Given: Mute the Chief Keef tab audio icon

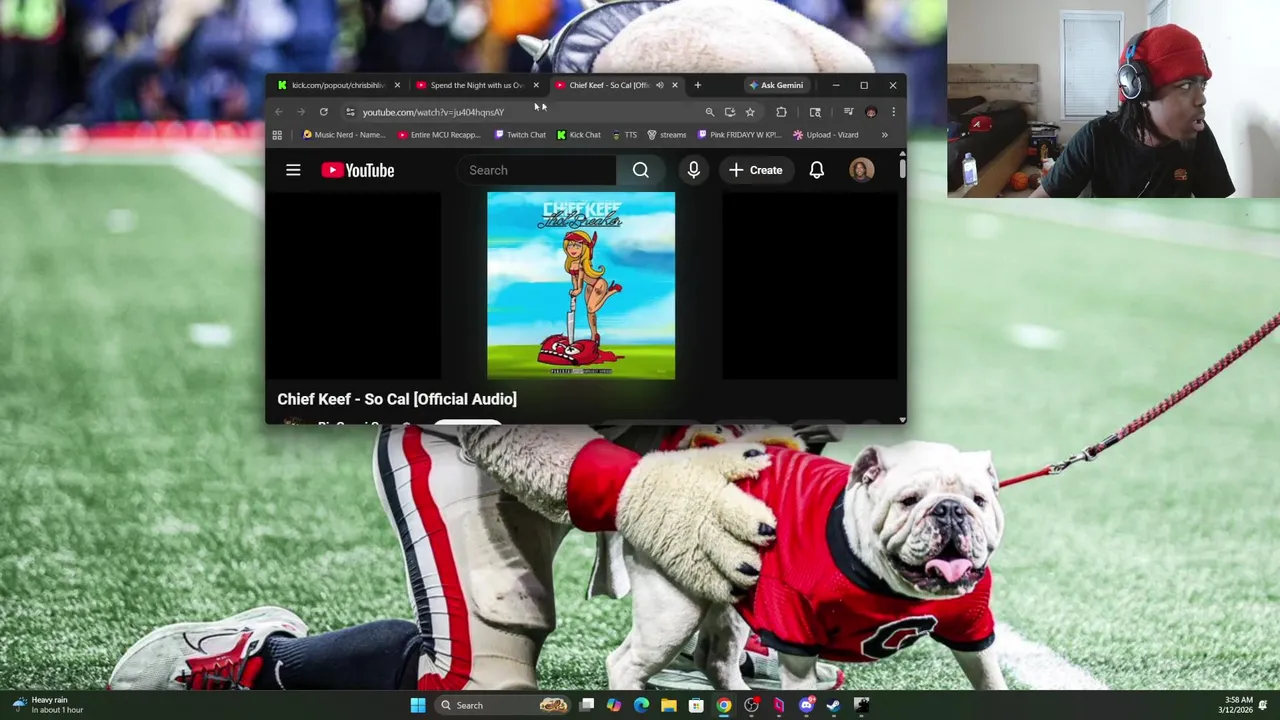Looking at the screenshot, I should [x=659, y=85].
